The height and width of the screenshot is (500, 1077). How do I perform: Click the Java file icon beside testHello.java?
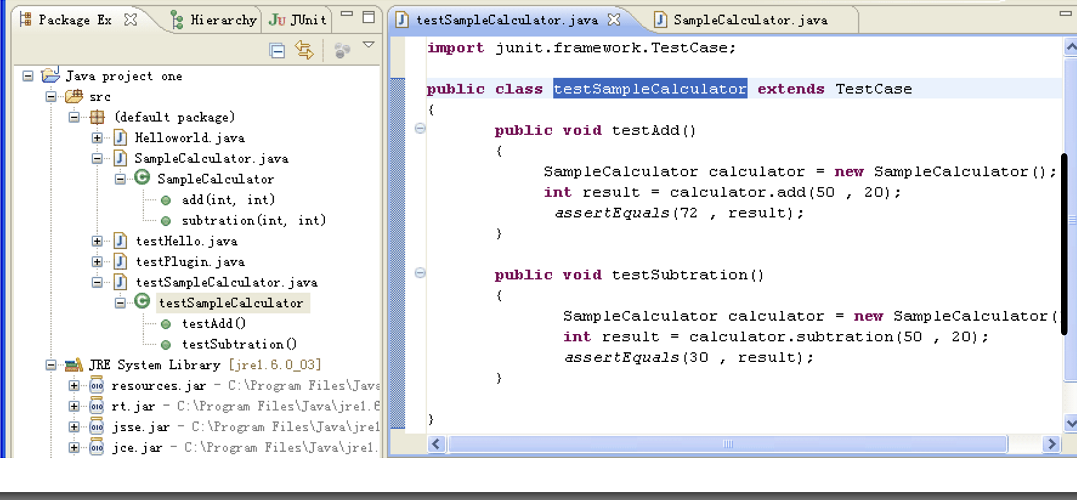pyautogui.click(x=120, y=241)
